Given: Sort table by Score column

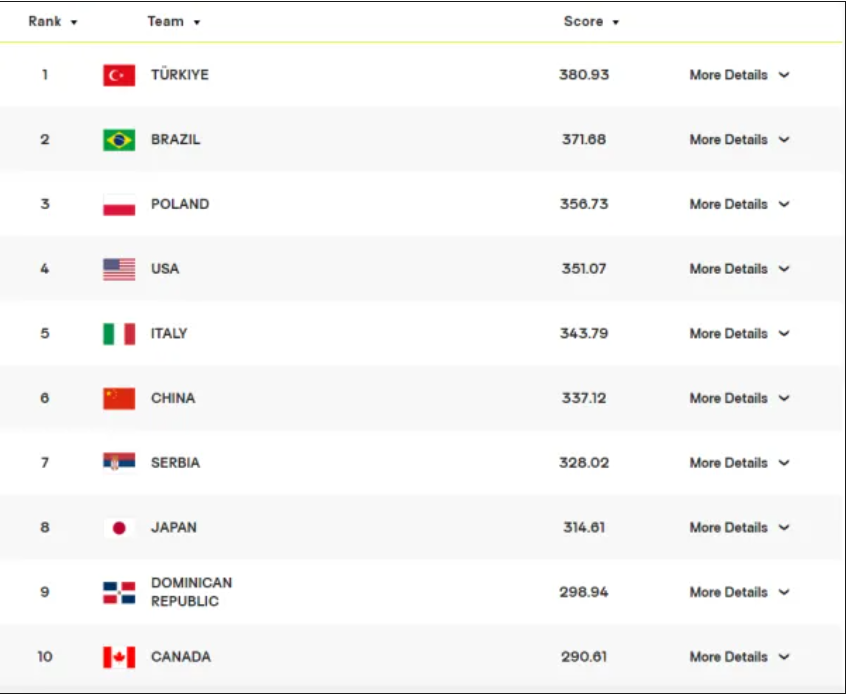Looking at the screenshot, I should click(591, 21).
